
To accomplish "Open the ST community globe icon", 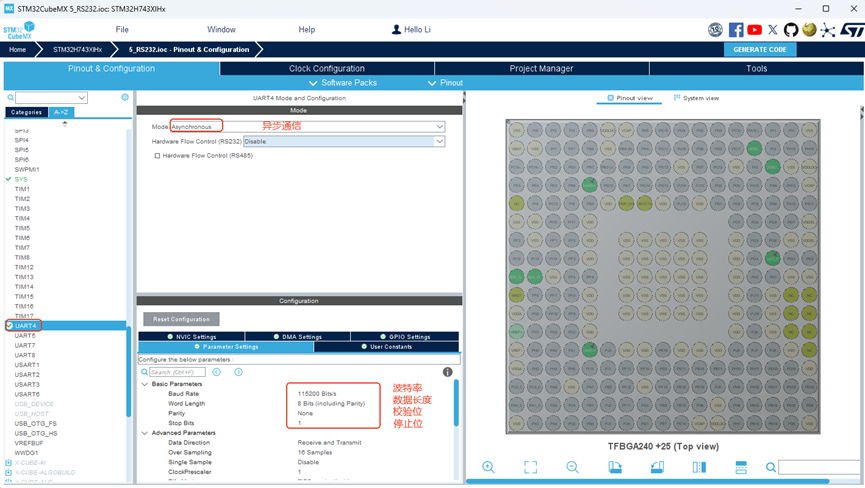I will [x=809, y=29].
